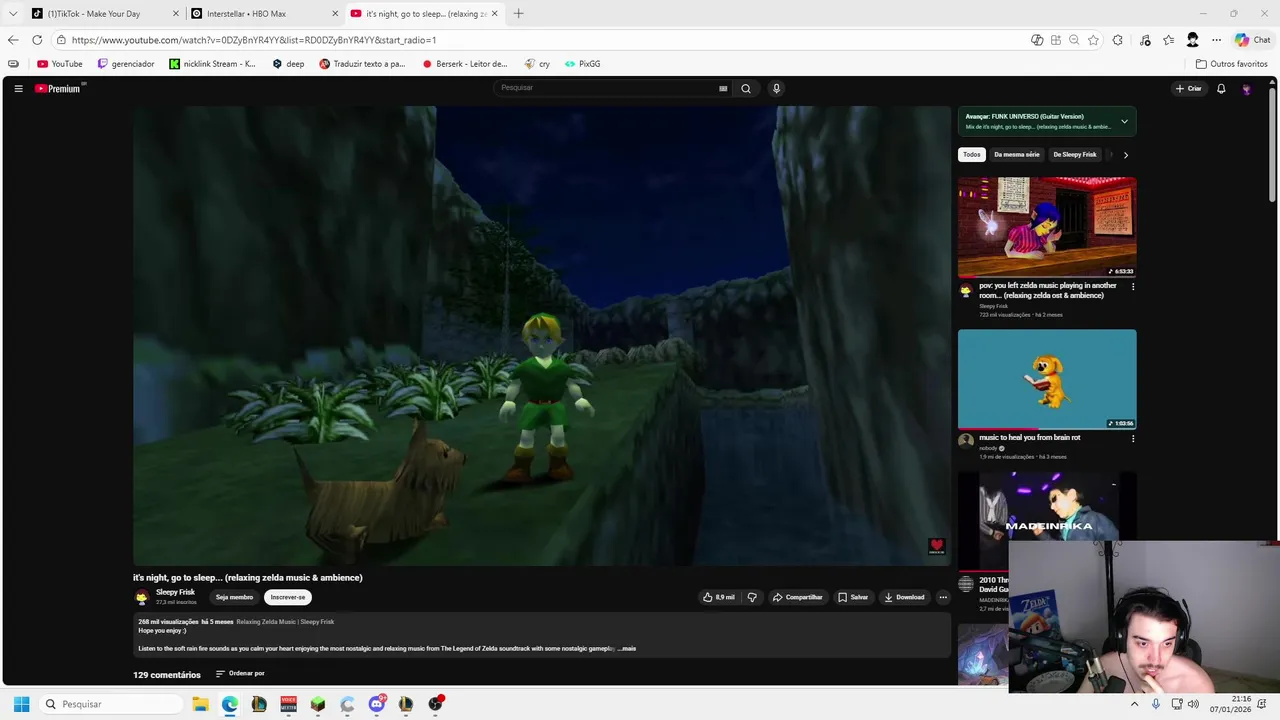
Task: Open the Sleepy Frisk channel name link
Action: (175, 592)
